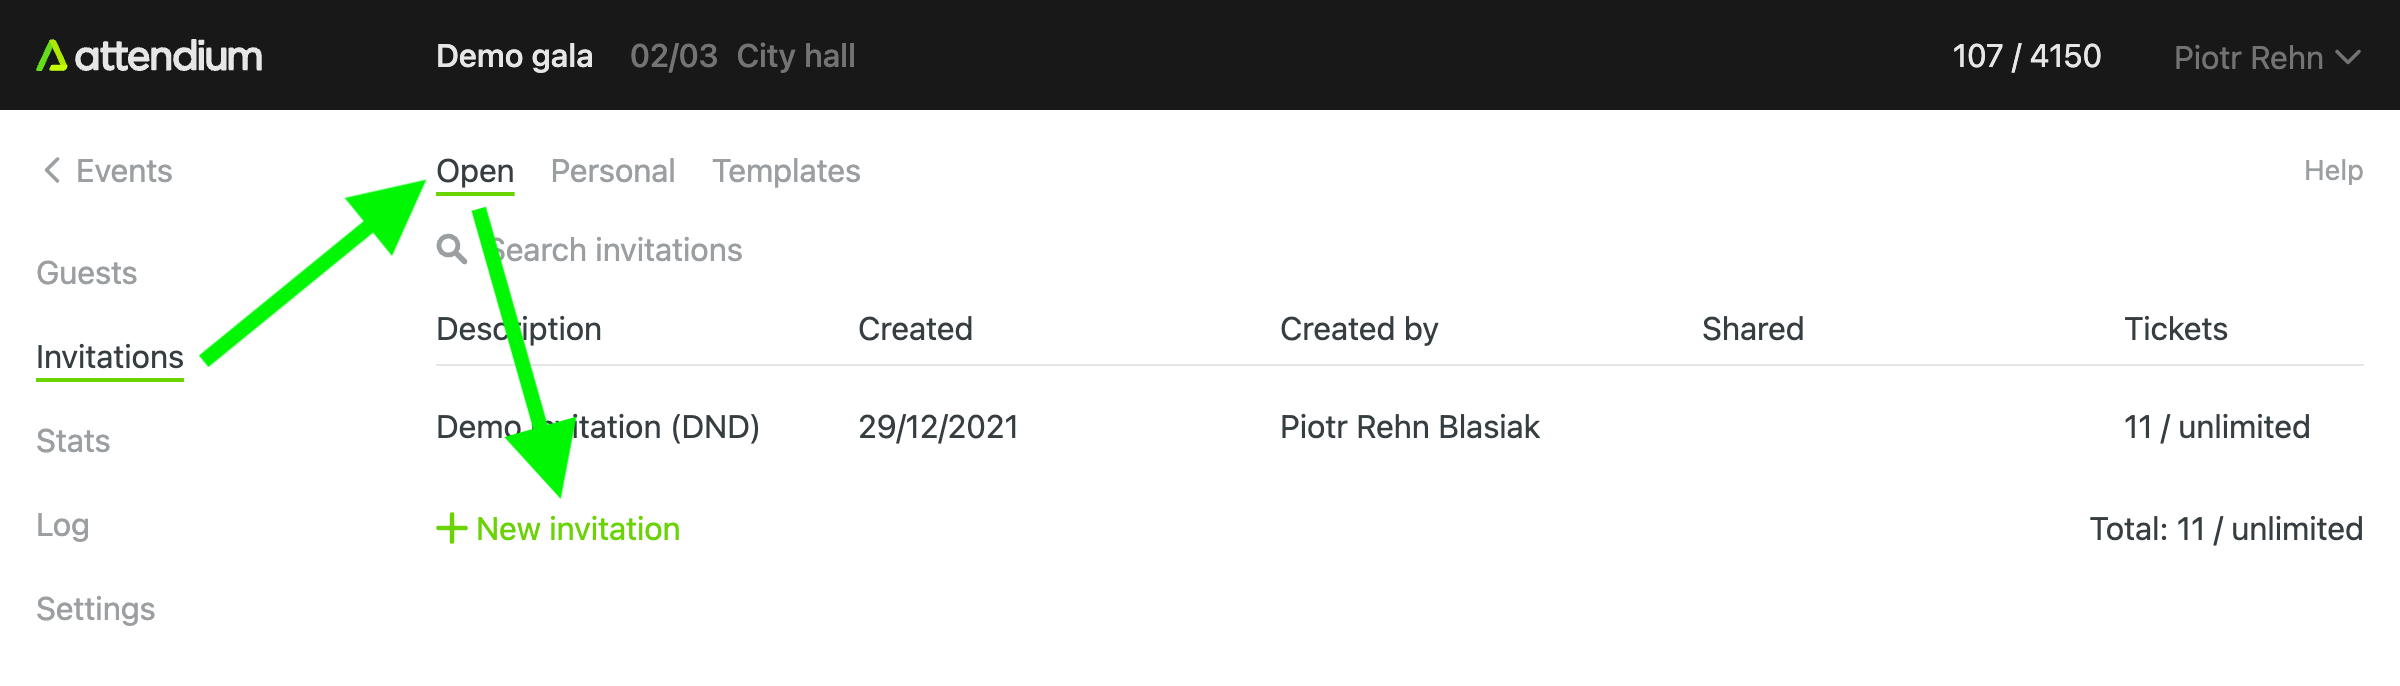Click the Help link
Screen dimensions: 2400x686
click(x=2333, y=171)
